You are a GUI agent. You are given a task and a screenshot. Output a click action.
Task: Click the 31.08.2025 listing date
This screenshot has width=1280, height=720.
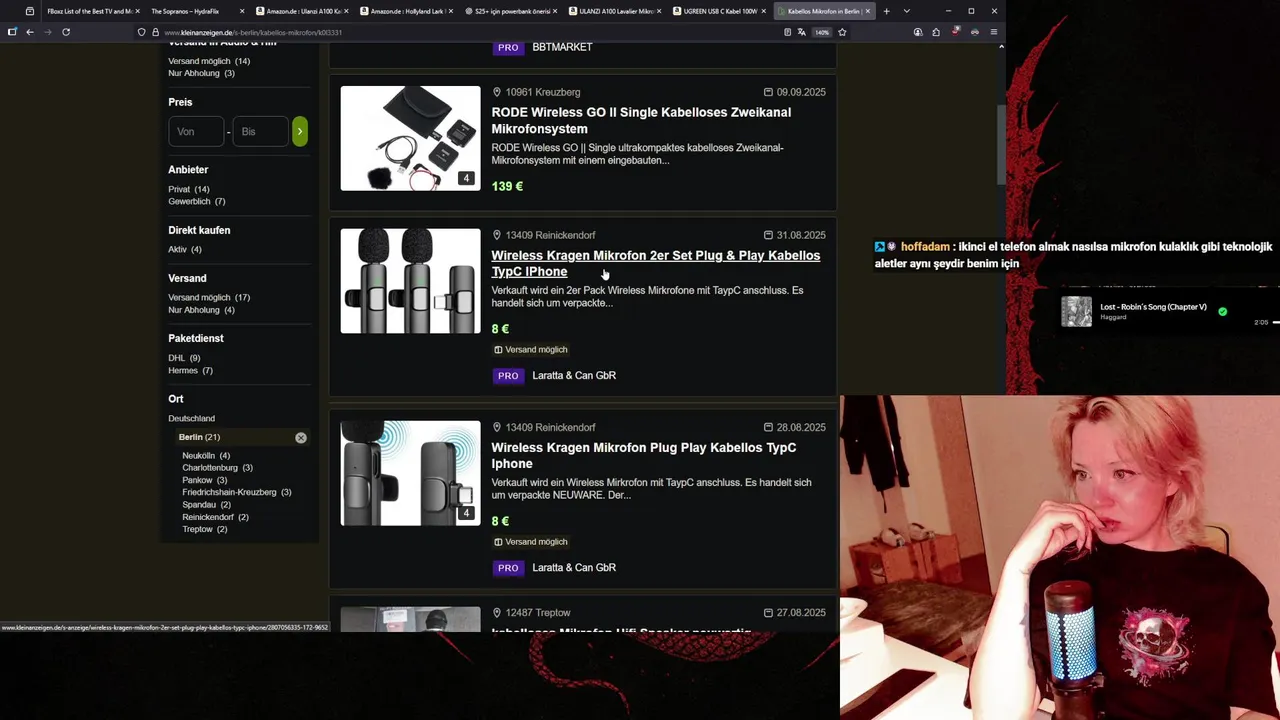click(x=801, y=235)
